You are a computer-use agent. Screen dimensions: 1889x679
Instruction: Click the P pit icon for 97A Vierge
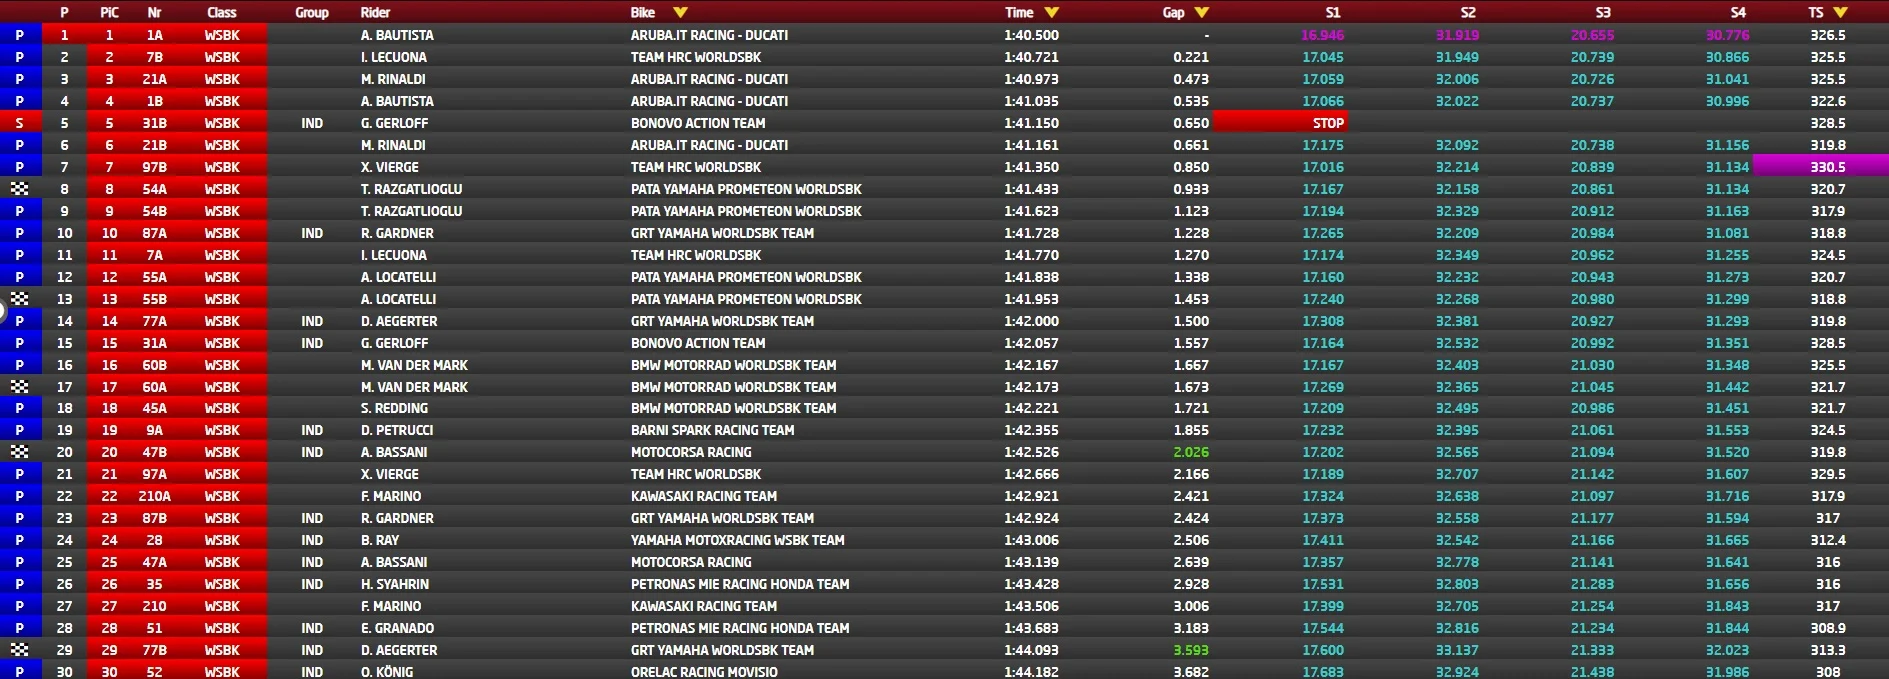pyautogui.click(x=20, y=474)
